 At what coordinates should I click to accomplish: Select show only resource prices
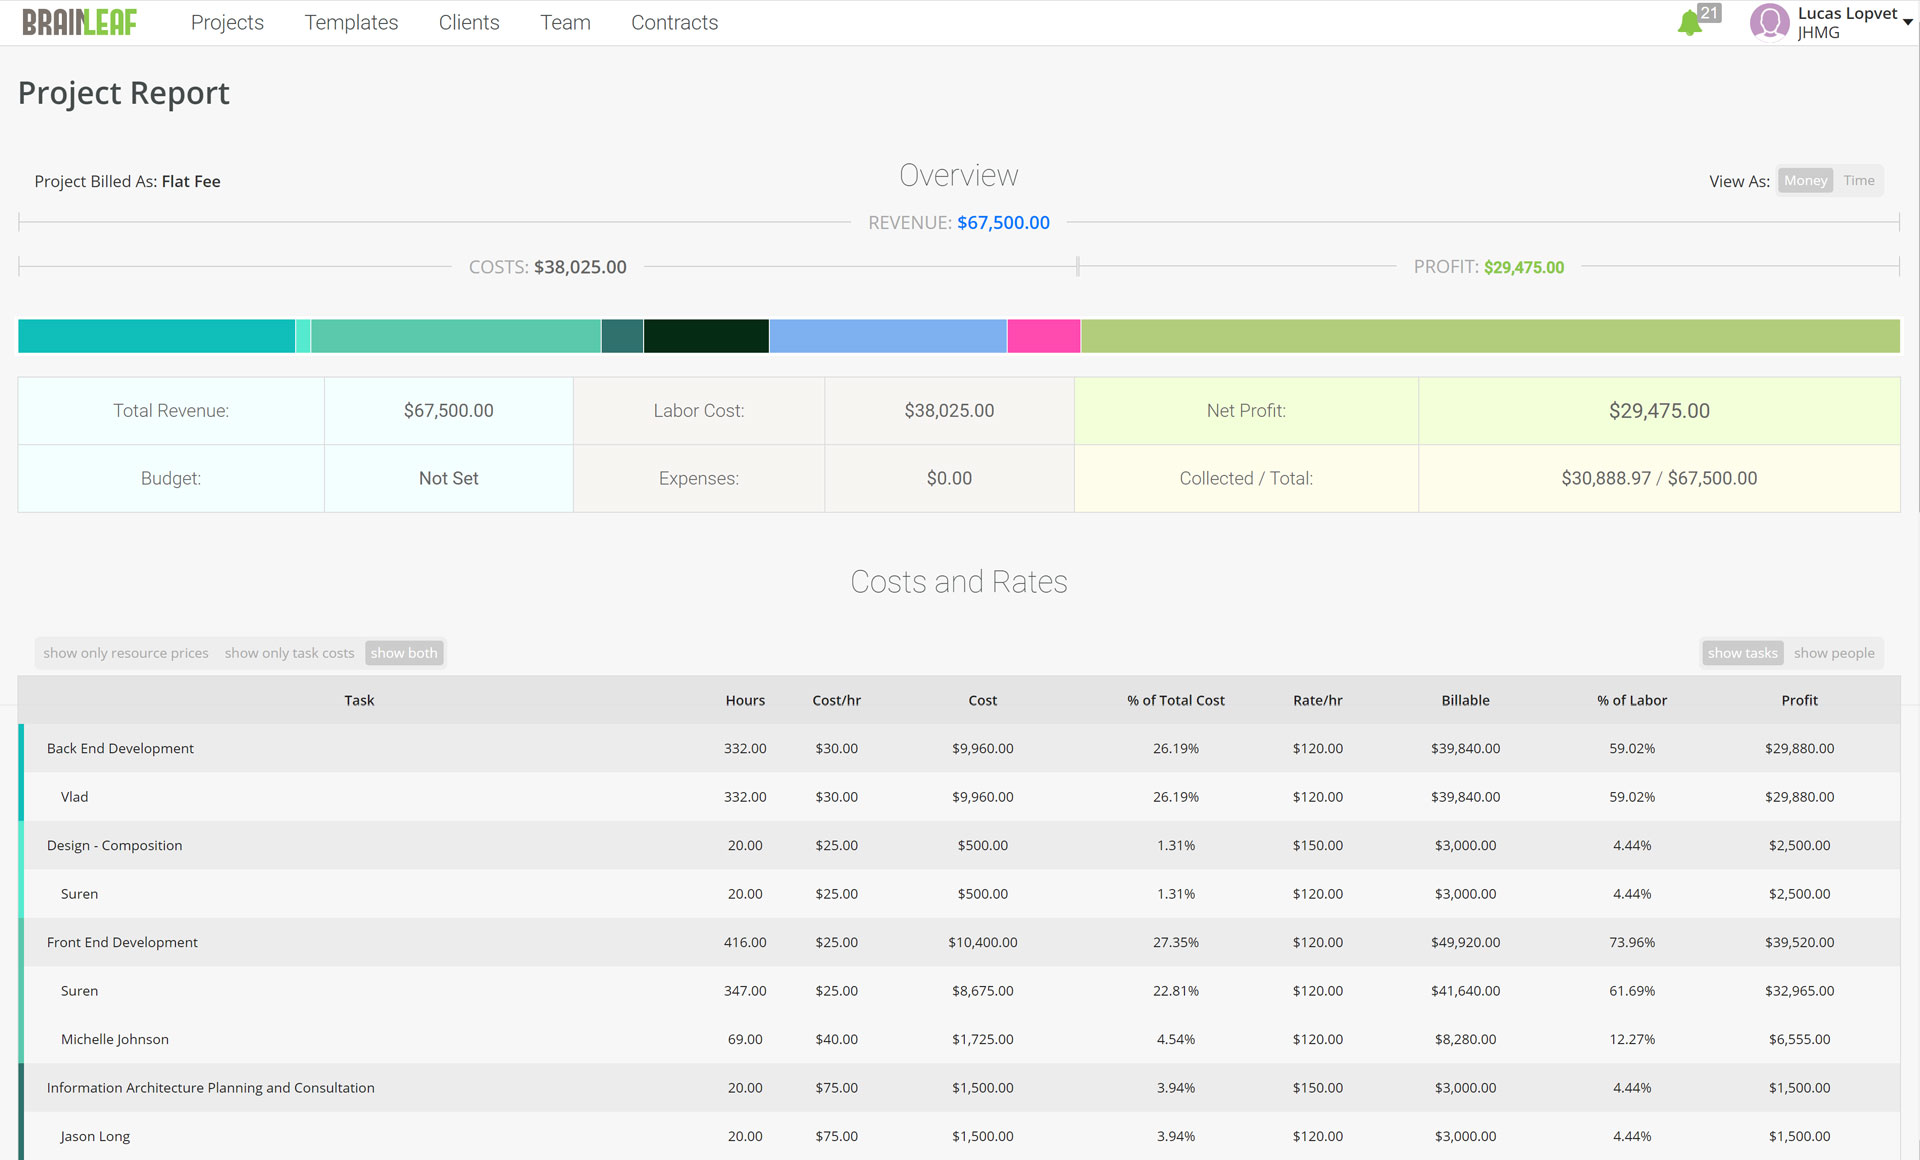(x=126, y=653)
